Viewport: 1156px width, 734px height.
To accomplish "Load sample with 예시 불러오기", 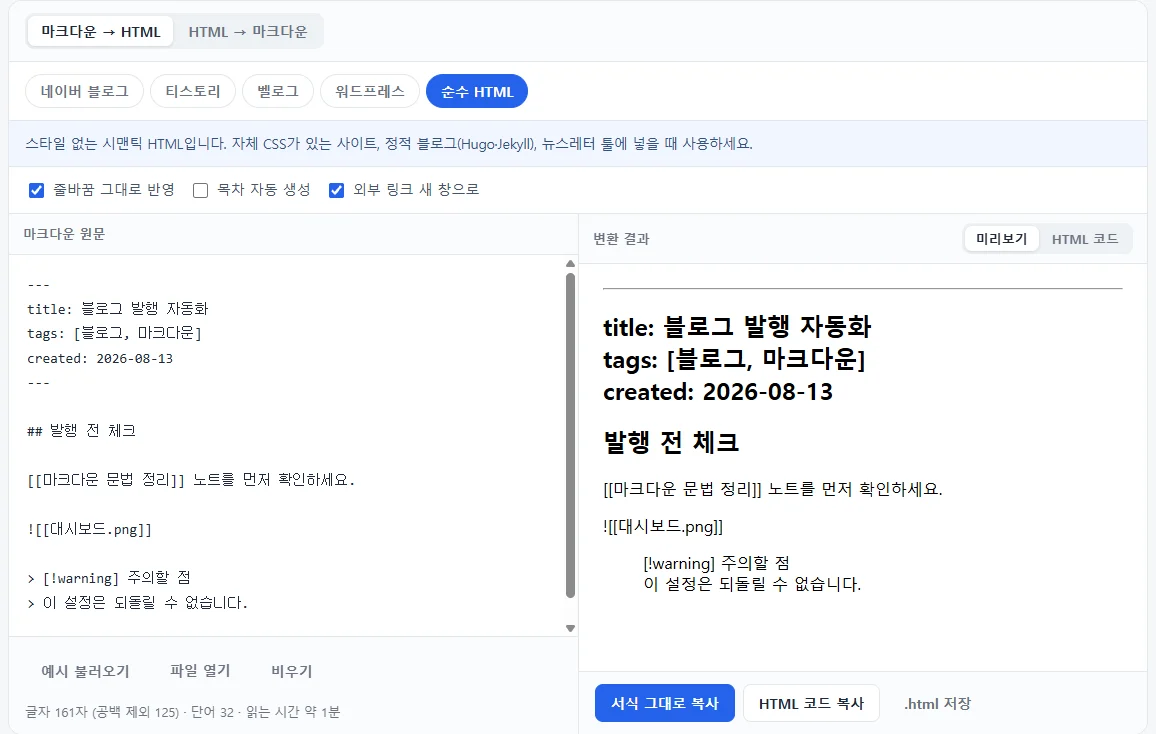I will tap(86, 671).
